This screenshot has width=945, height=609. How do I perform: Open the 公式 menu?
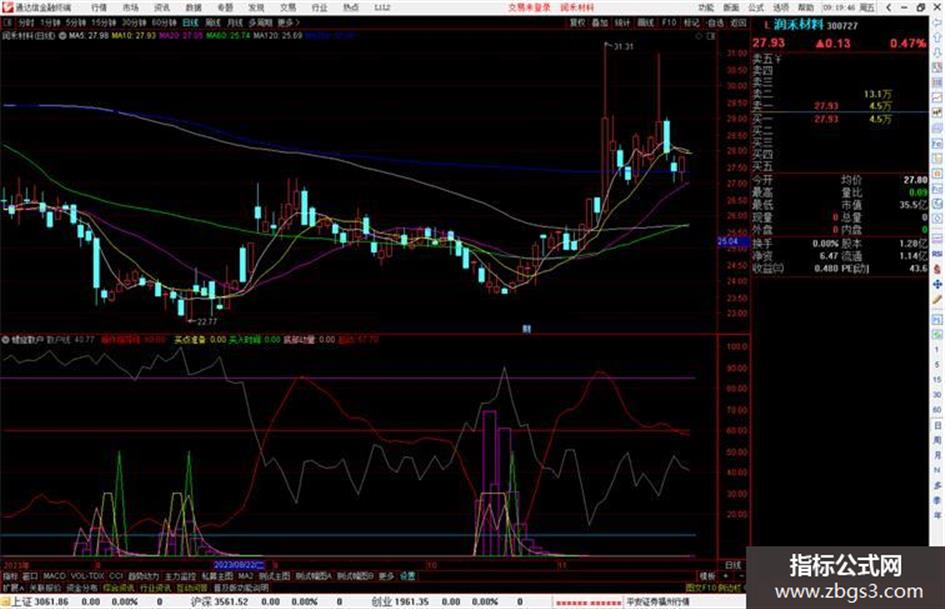[756, 7]
